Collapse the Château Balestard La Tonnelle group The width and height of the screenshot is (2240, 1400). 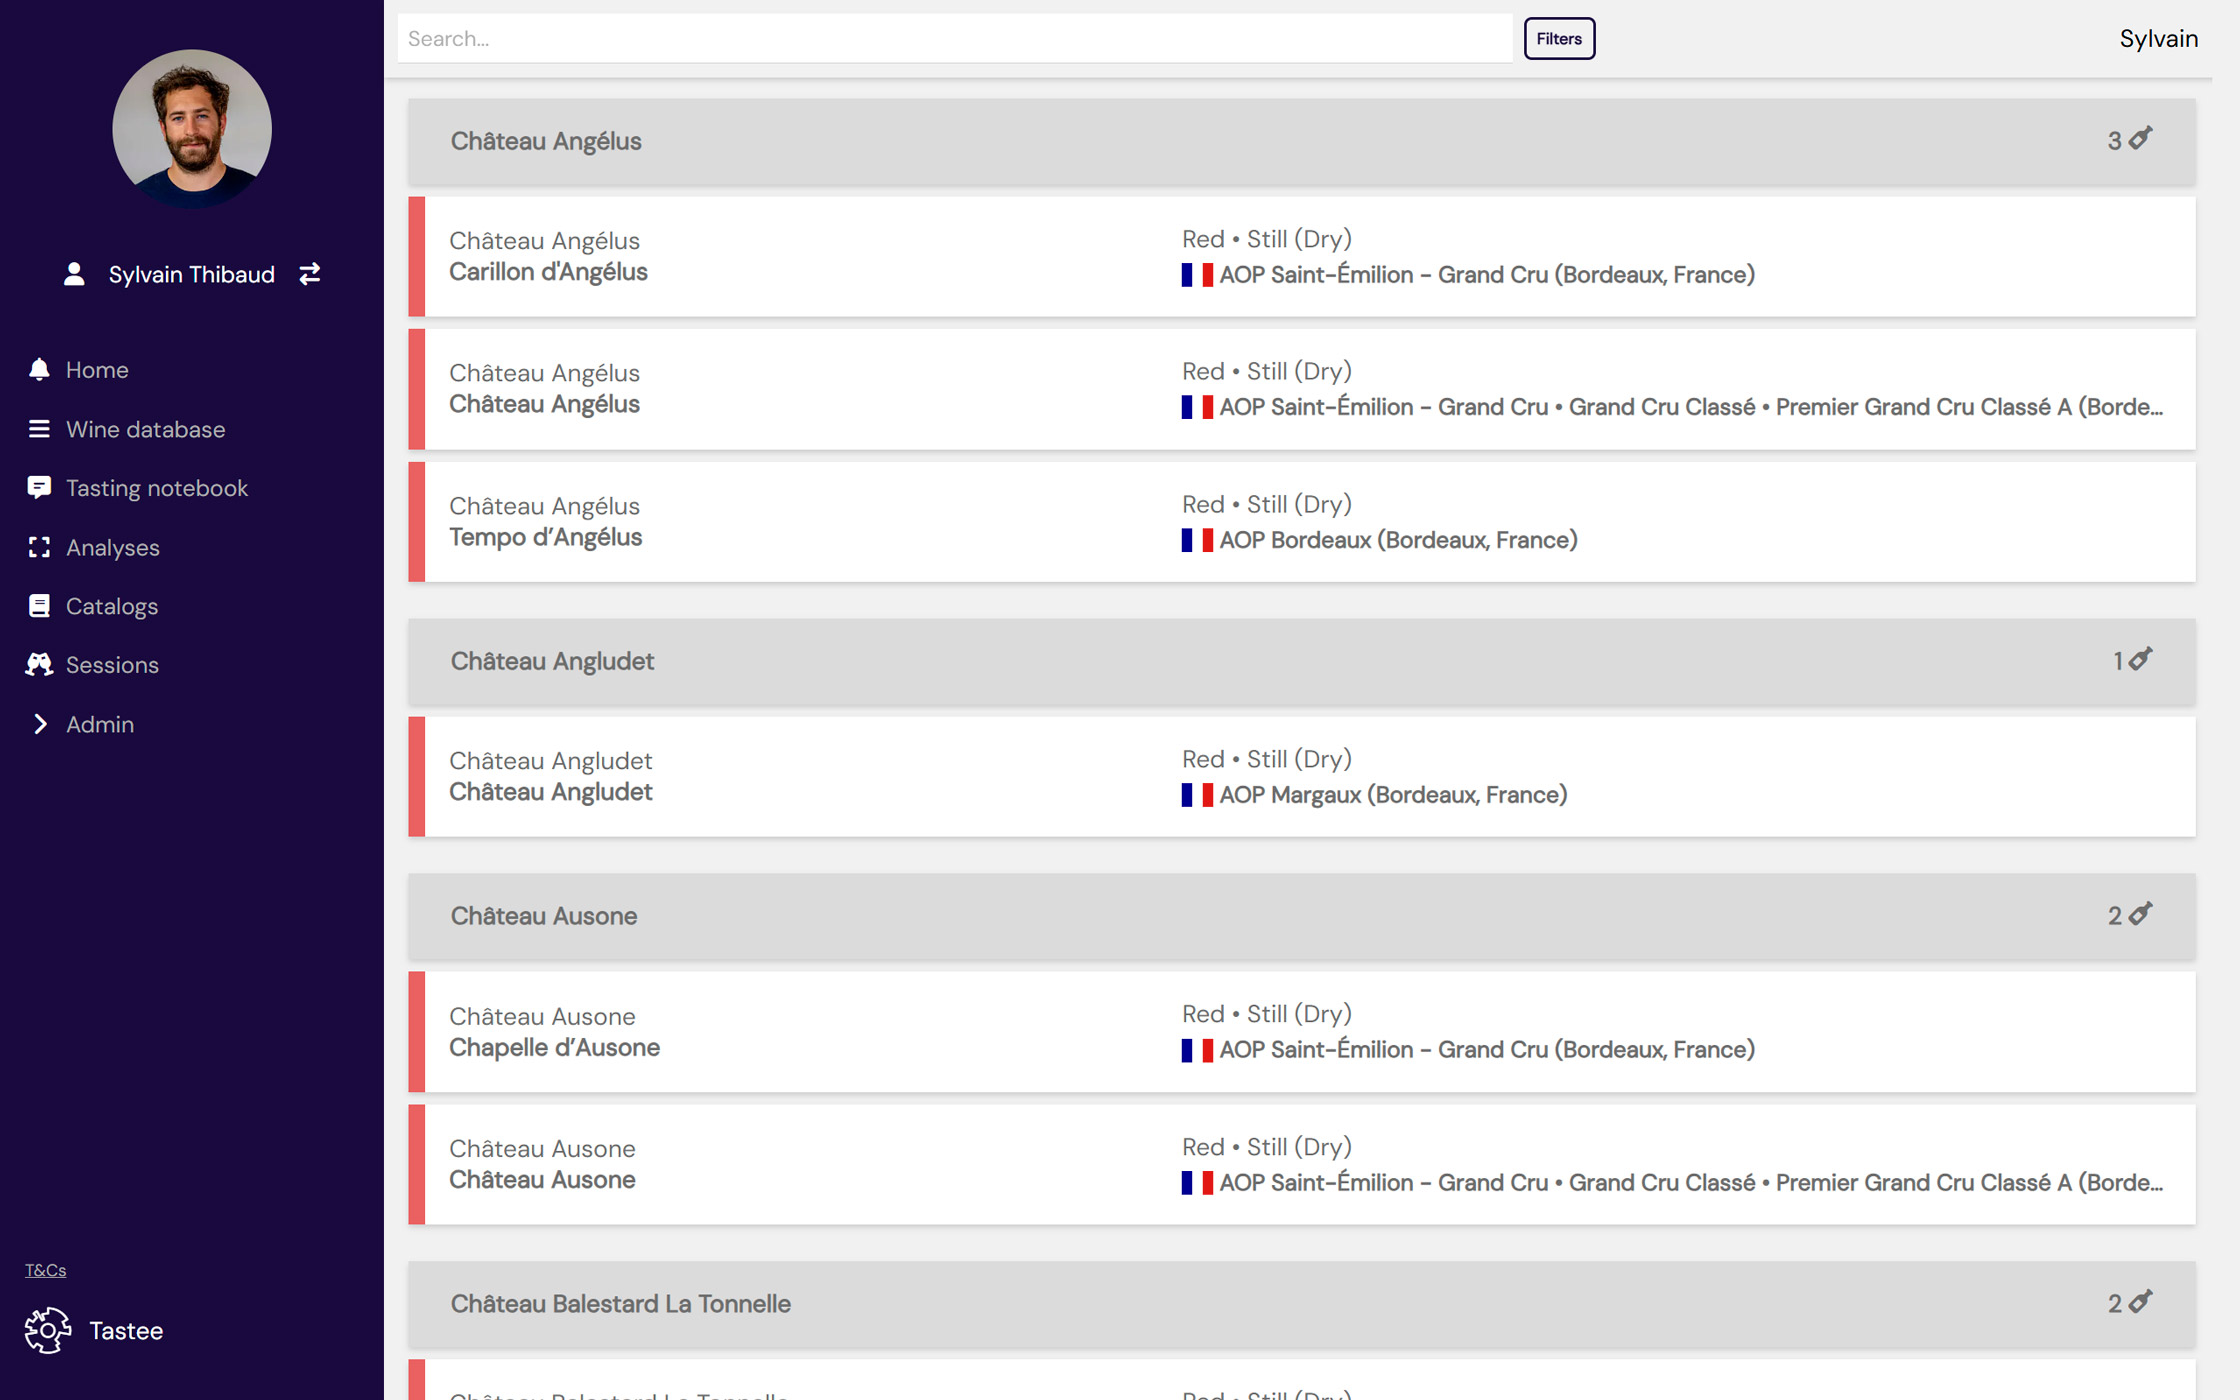pos(1301,1304)
